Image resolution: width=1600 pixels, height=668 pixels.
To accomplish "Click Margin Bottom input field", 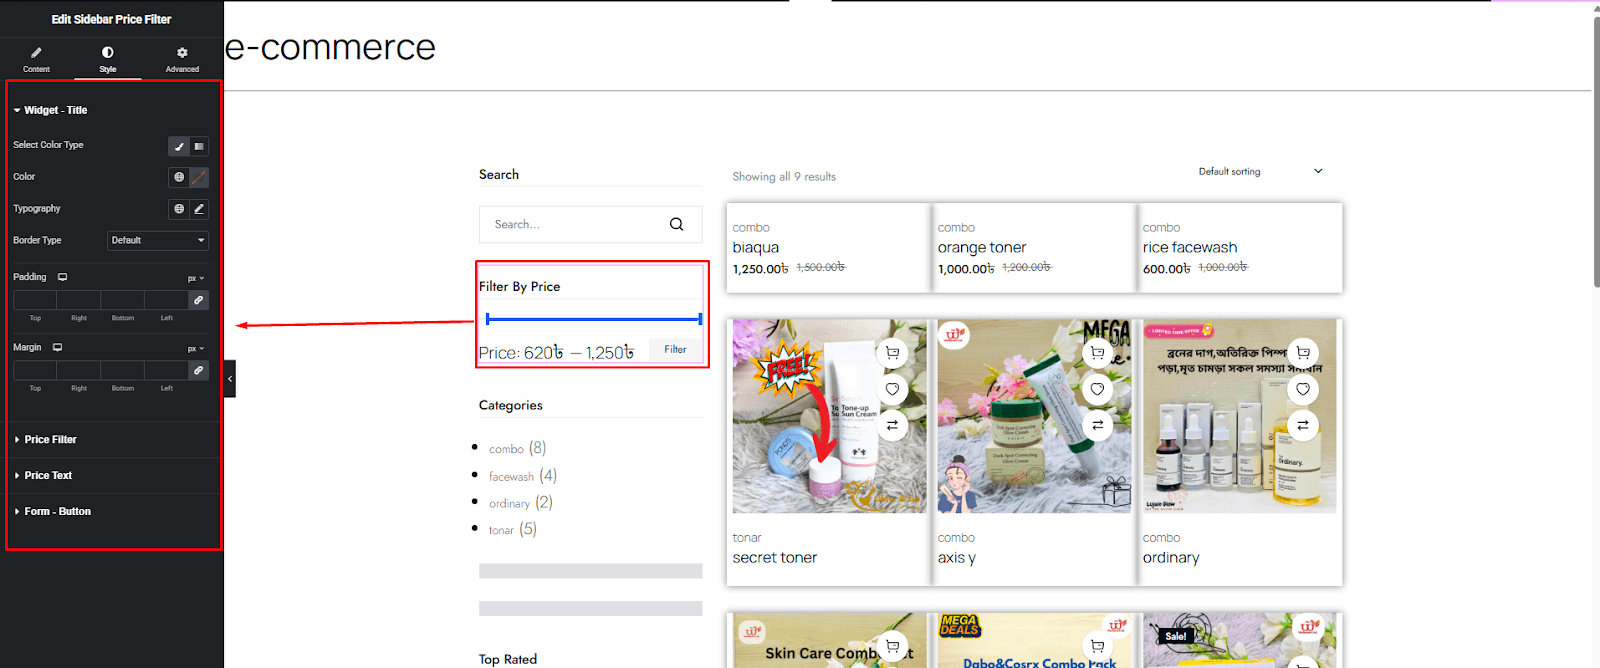I will [x=123, y=371].
